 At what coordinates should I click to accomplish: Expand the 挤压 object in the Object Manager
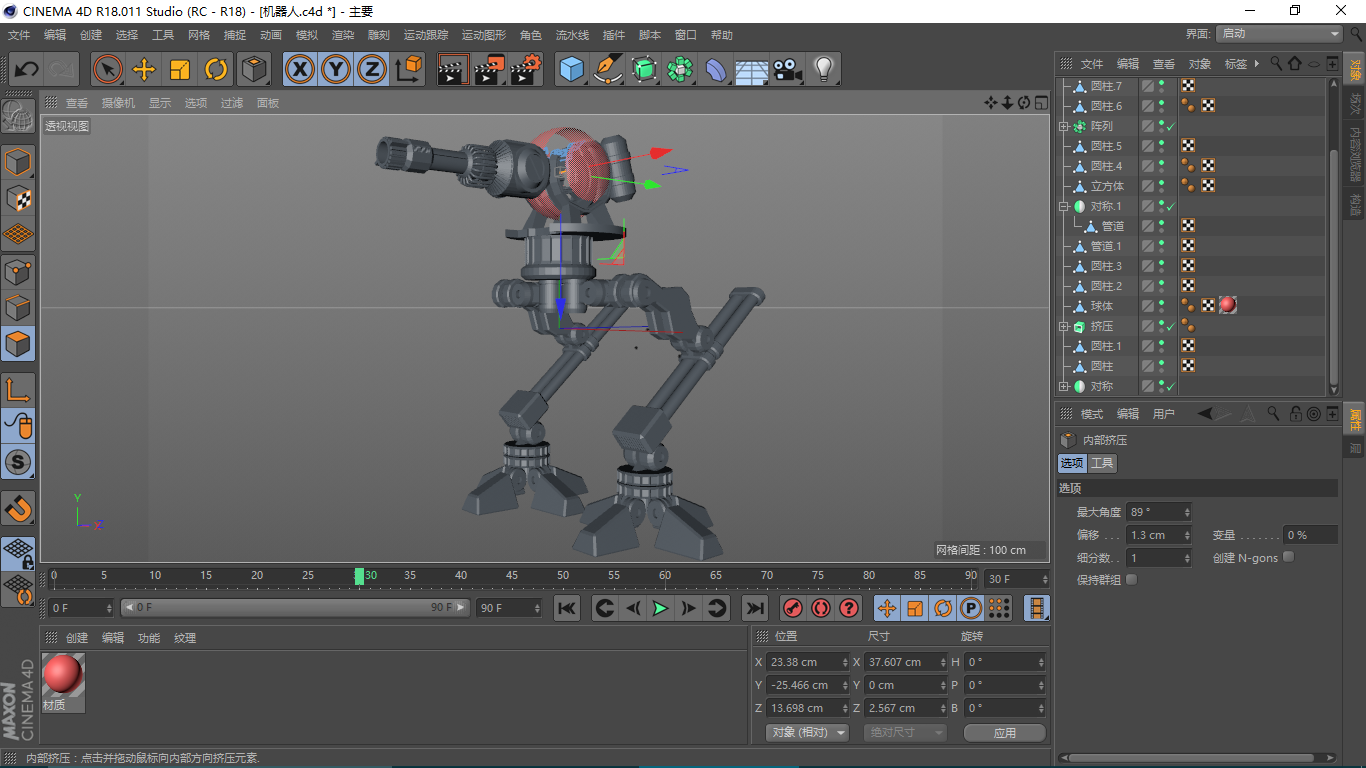1061,326
